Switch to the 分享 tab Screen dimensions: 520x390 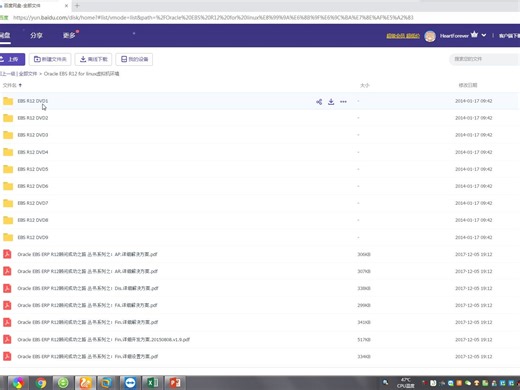[36, 35]
